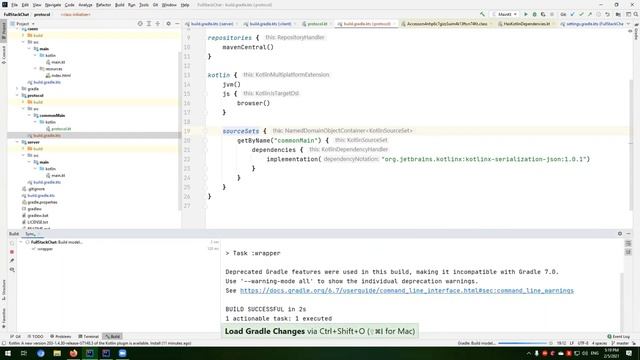Show hidden editor tabs dropdown arrow
Viewport: 640px width, 360px height.
coord(629,24)
